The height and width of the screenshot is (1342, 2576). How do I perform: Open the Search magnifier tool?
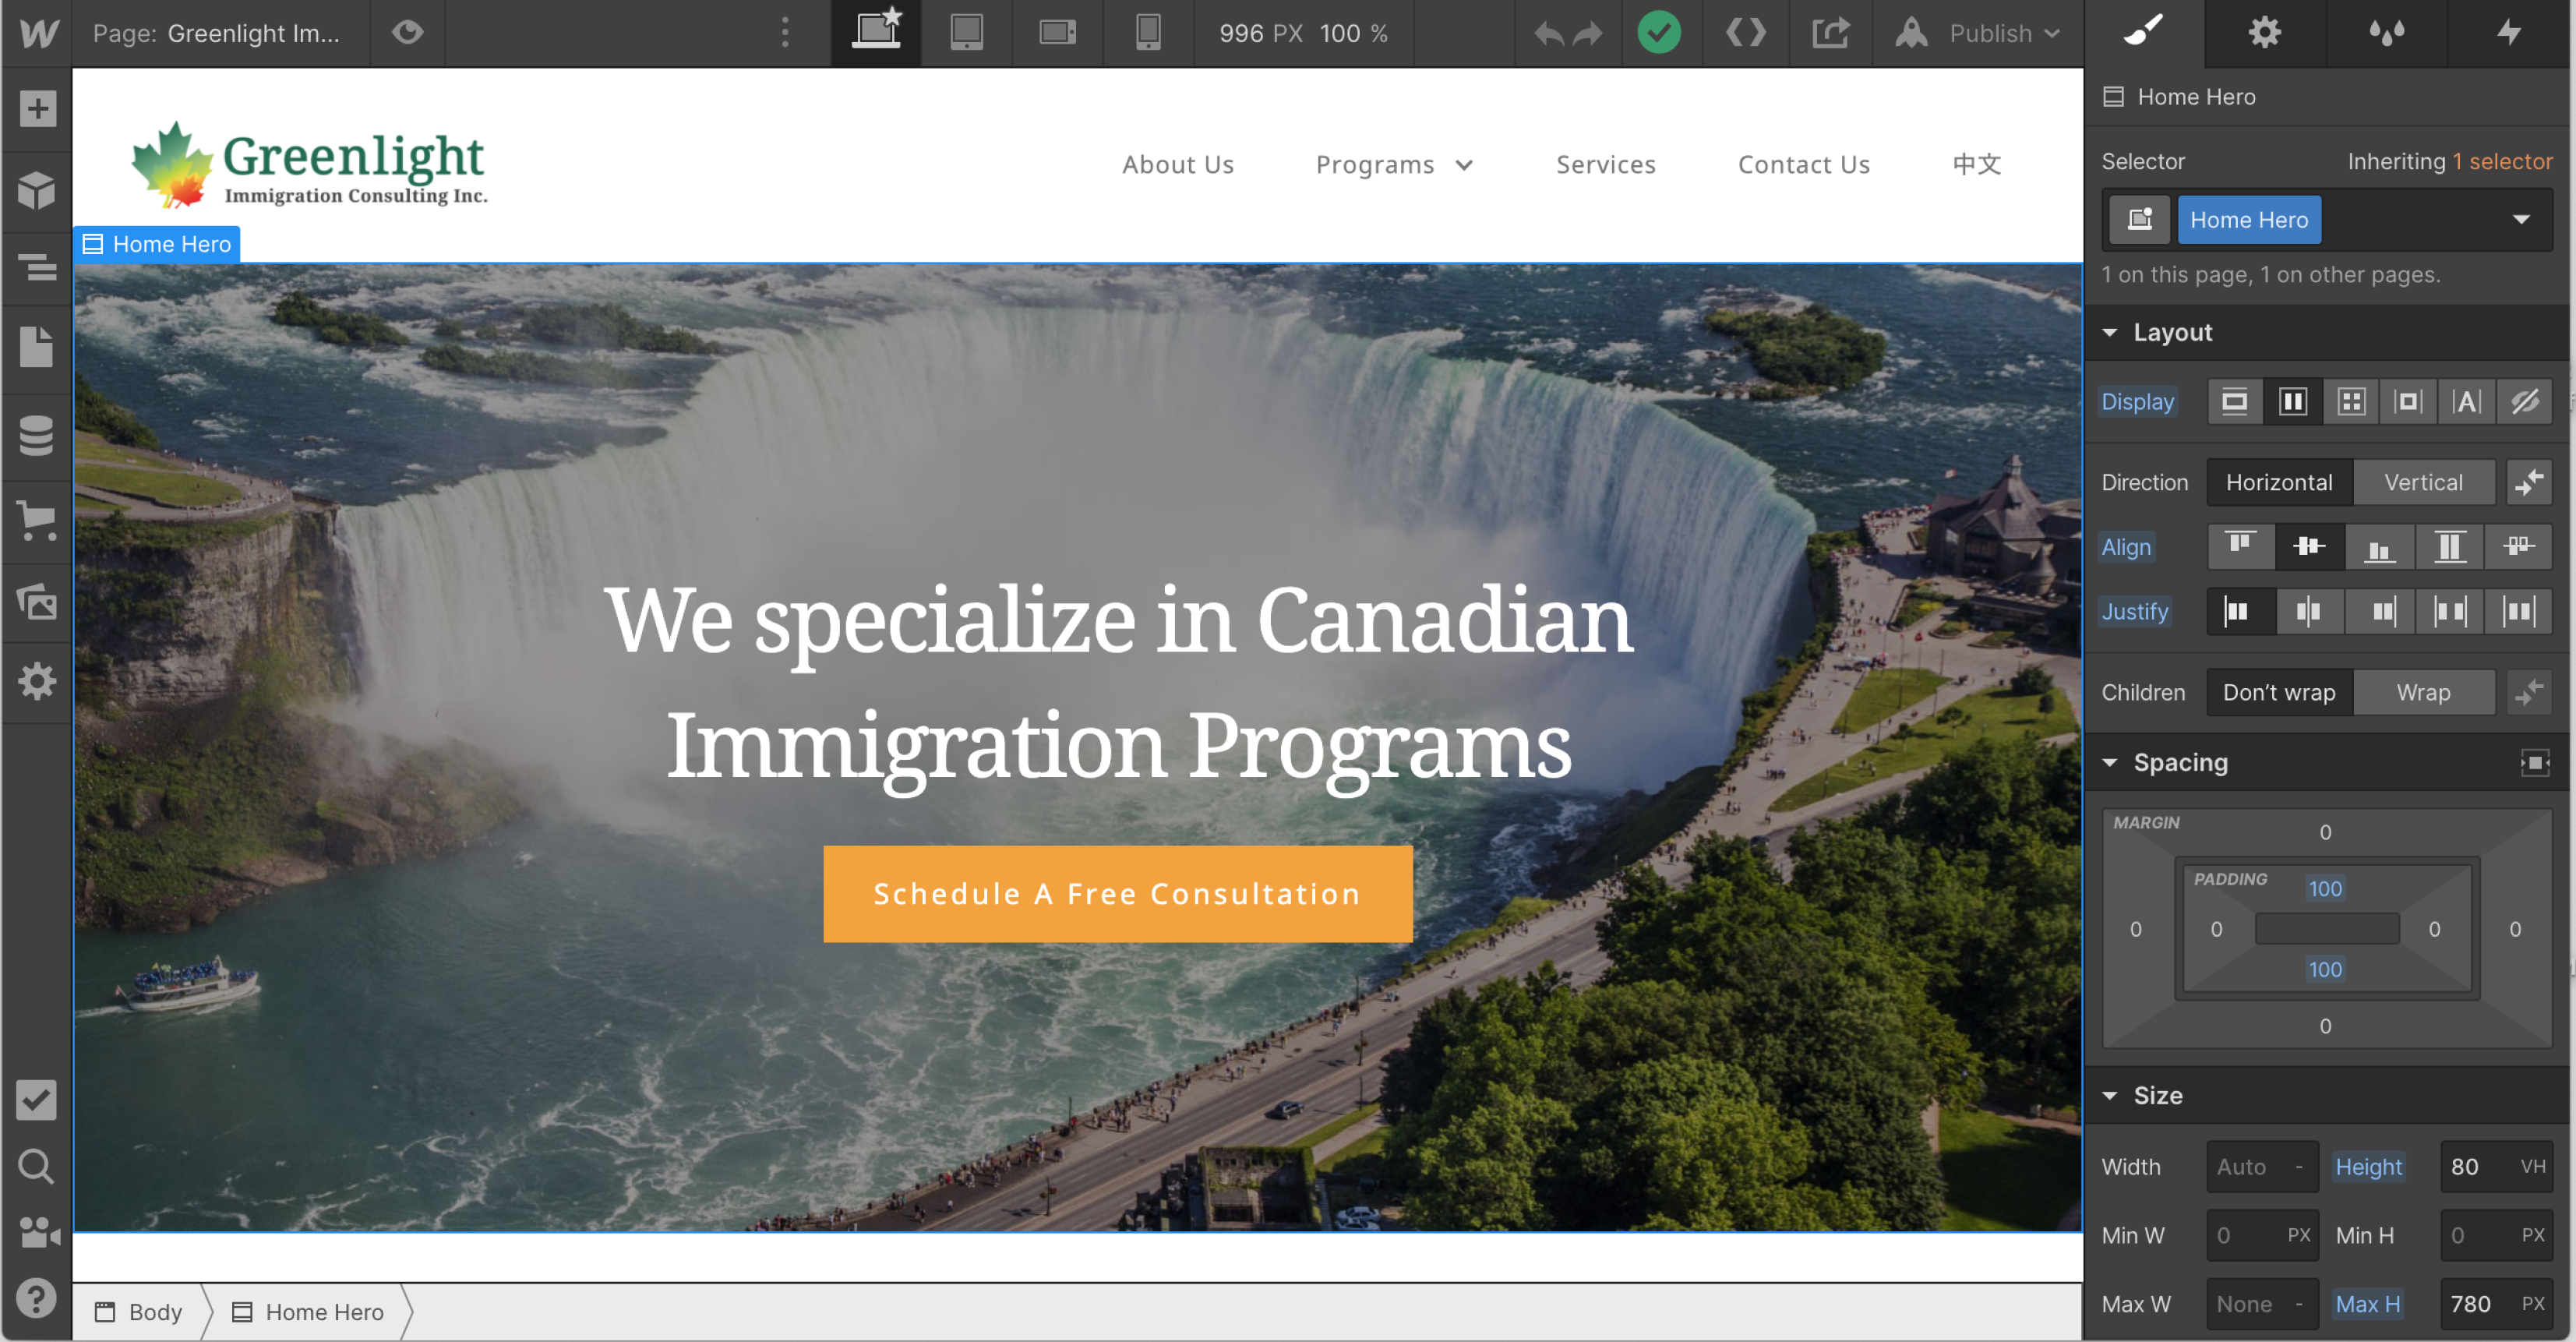[37, 1166]
